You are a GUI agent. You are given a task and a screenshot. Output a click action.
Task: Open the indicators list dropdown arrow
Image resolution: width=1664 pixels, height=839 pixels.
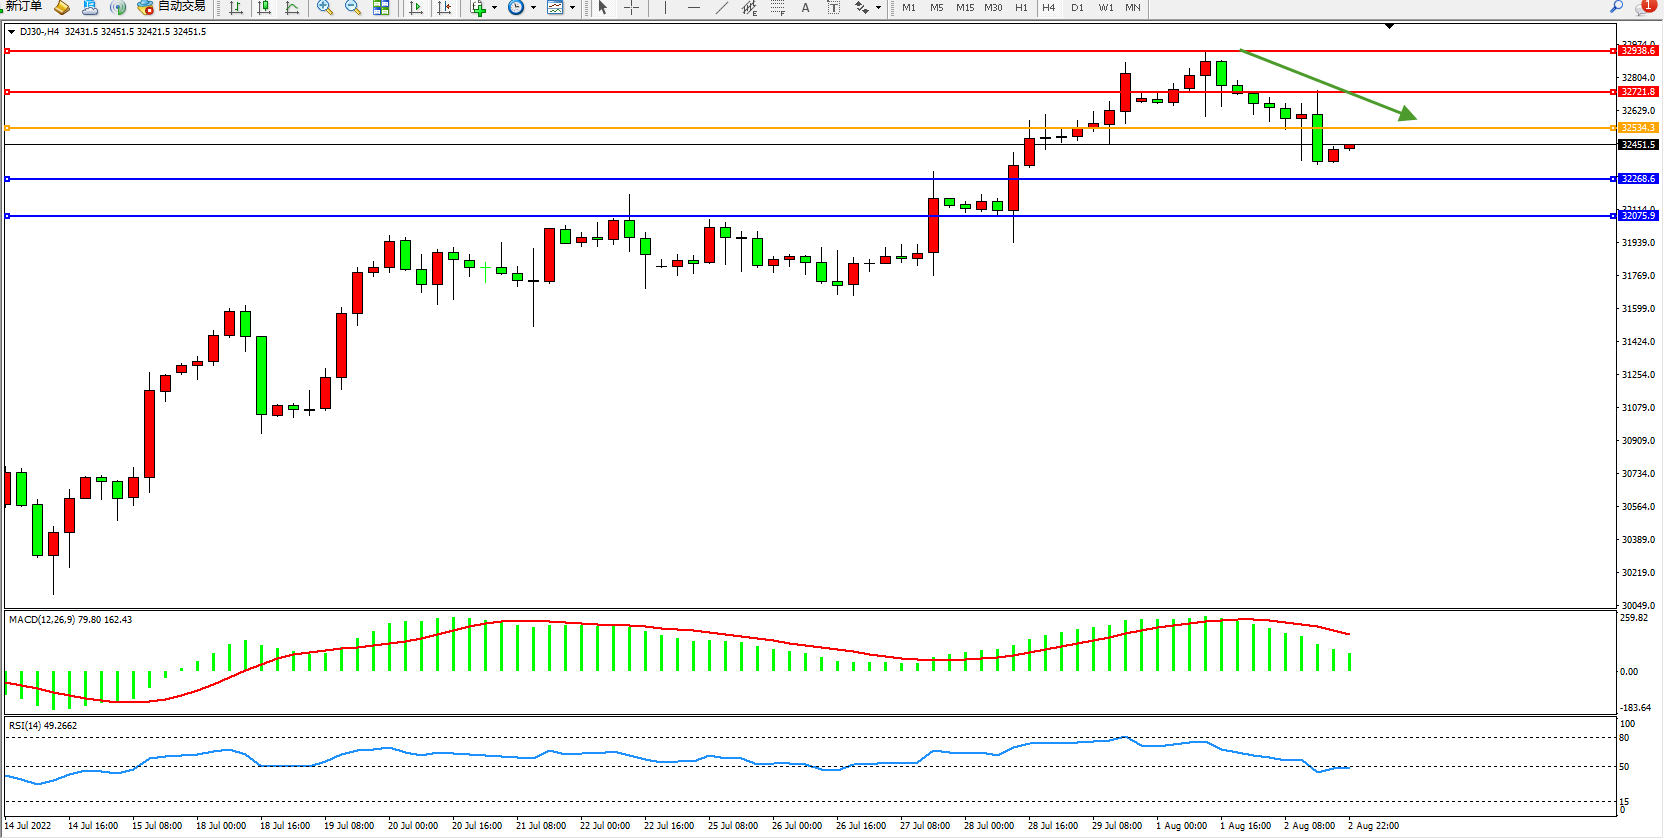coord(494,8)
